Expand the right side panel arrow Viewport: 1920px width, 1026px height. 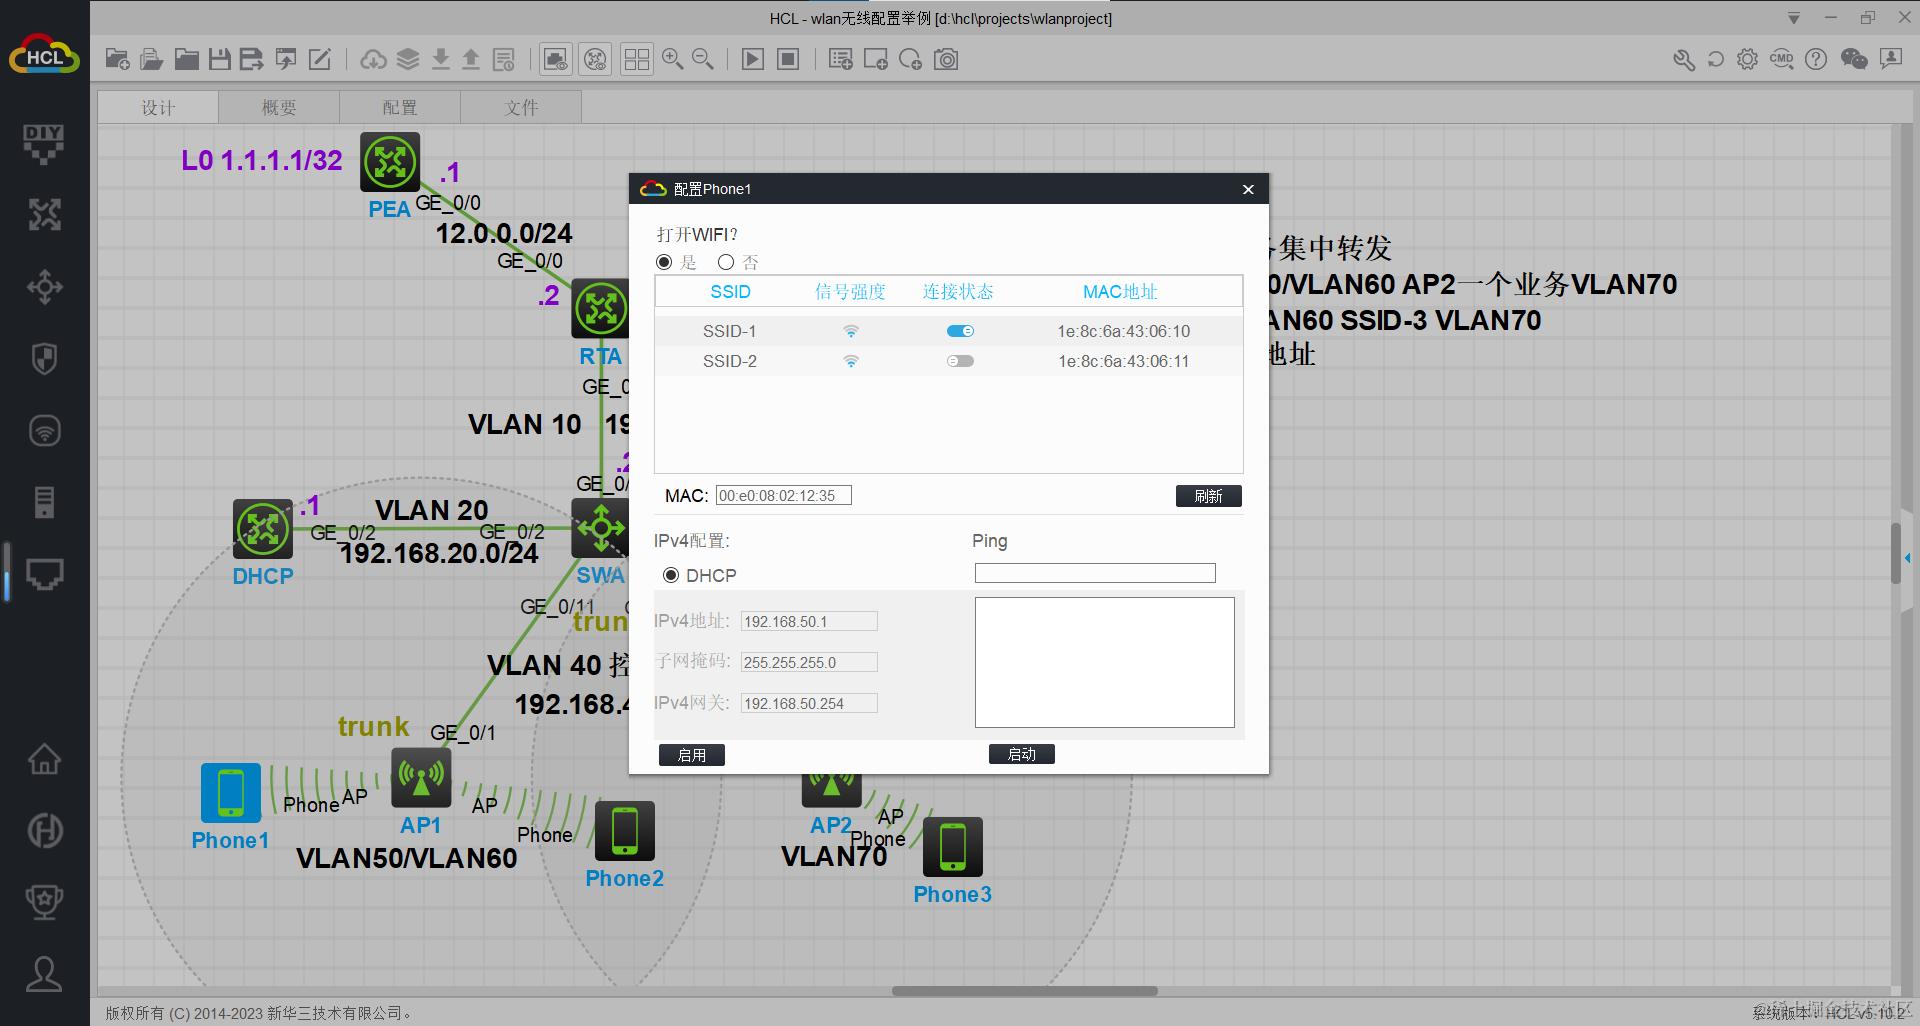(x=1907, y=558)
